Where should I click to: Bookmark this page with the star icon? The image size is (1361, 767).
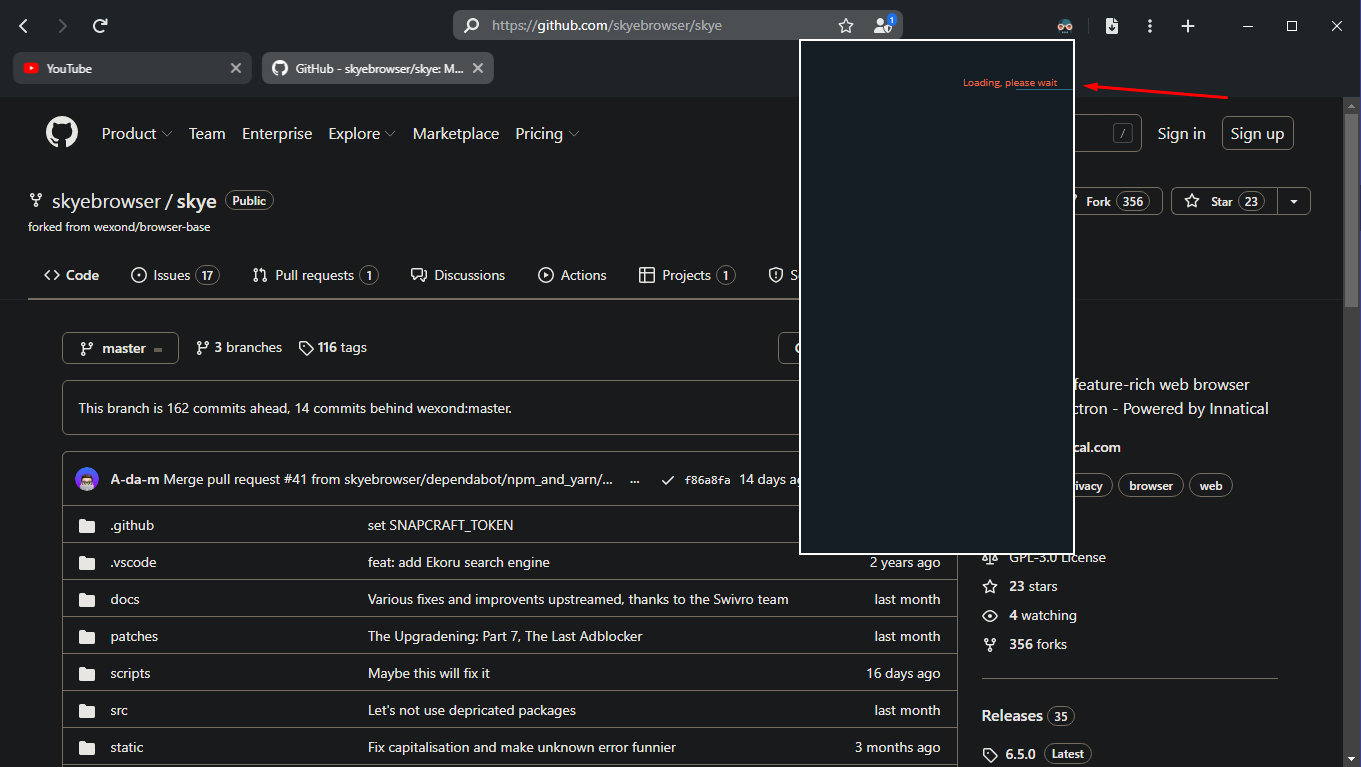click(845, 25)
